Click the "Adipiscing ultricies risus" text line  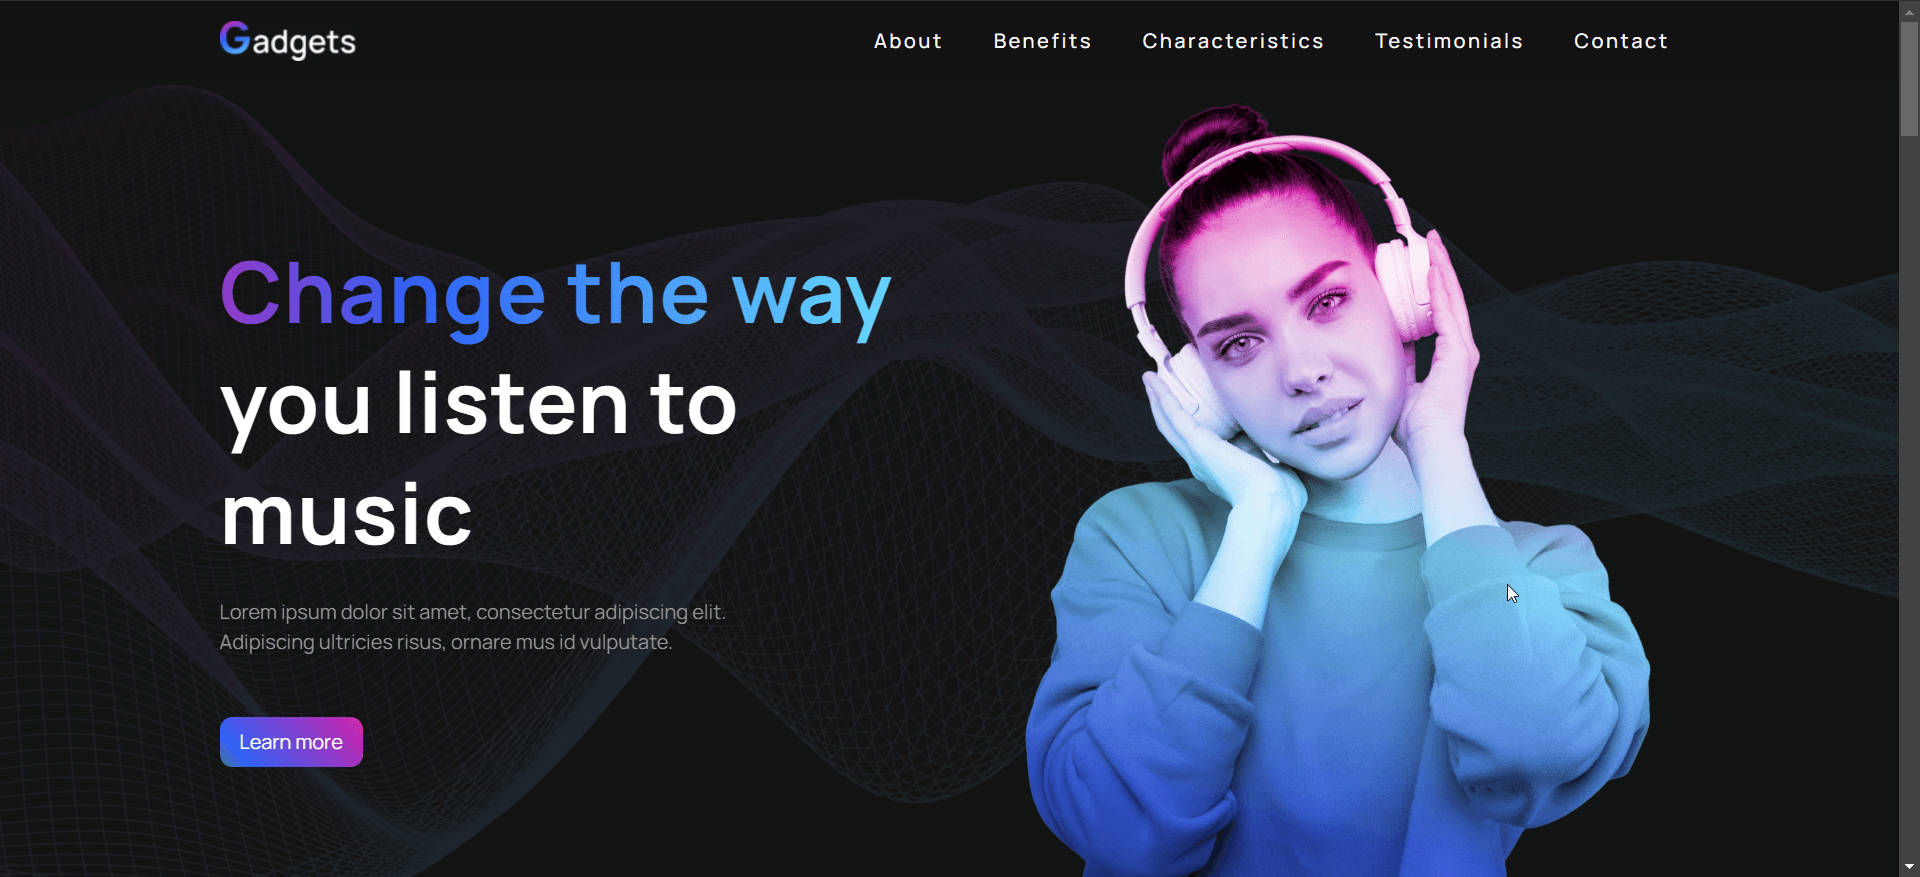[446, 642]
